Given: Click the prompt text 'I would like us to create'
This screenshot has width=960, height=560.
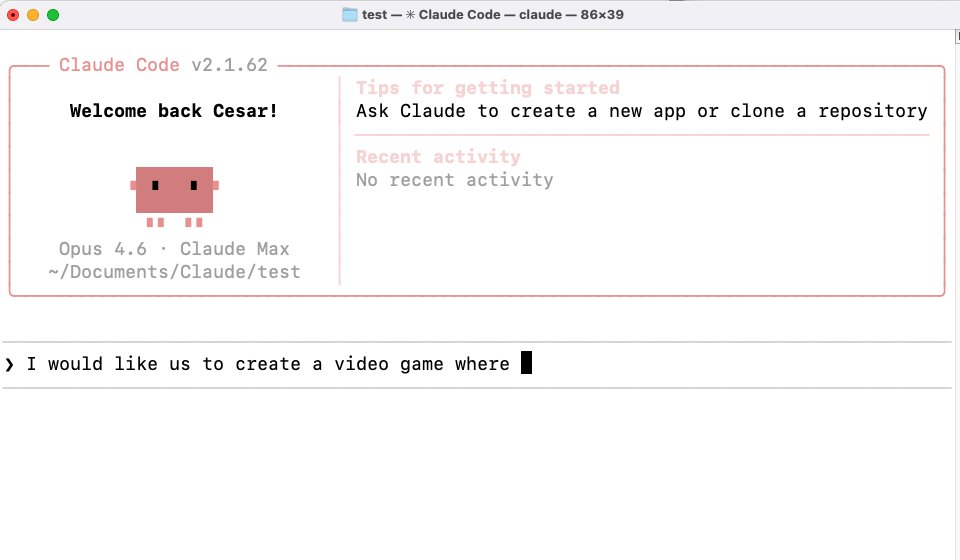Looking at the screenshot, I should coord(163,364).
